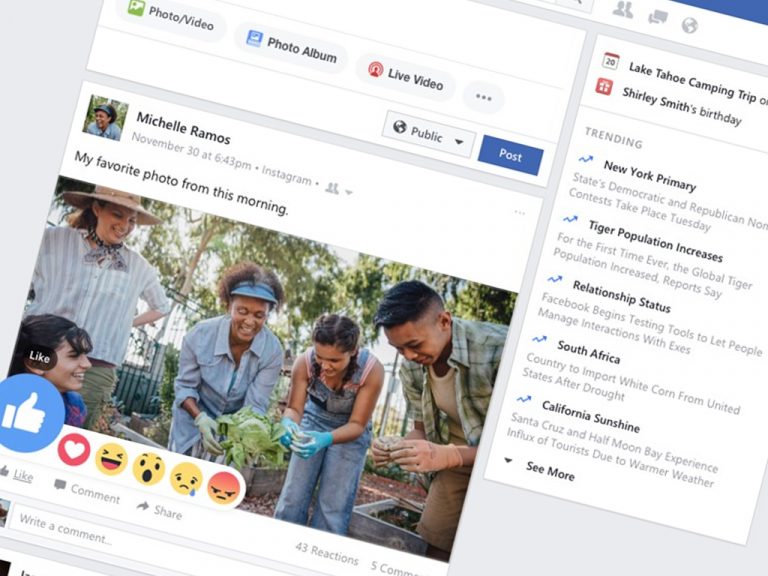Click the blue Post button
This screenshot has height=576, width=768.
coord(510,155)
